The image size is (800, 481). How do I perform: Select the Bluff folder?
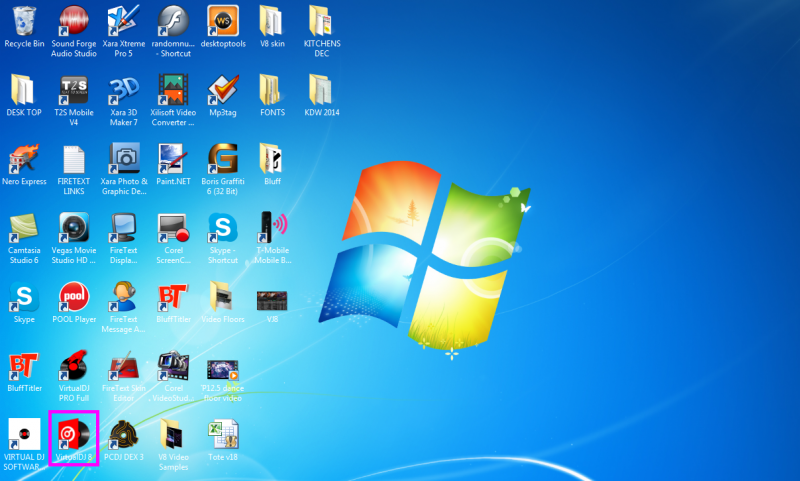click(x=271, y=159)
